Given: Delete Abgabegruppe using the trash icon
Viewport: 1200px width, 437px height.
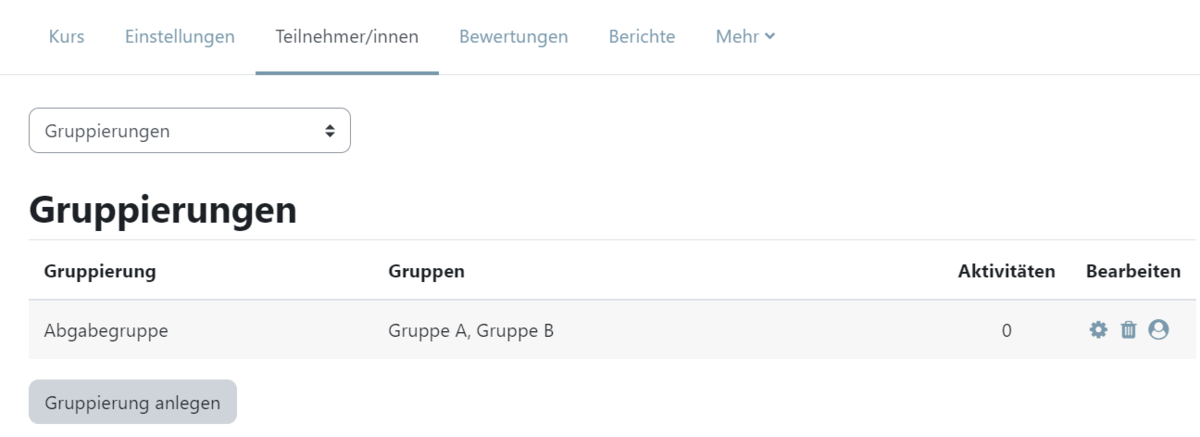Looking at the screenshot, I should [1128, 329].
